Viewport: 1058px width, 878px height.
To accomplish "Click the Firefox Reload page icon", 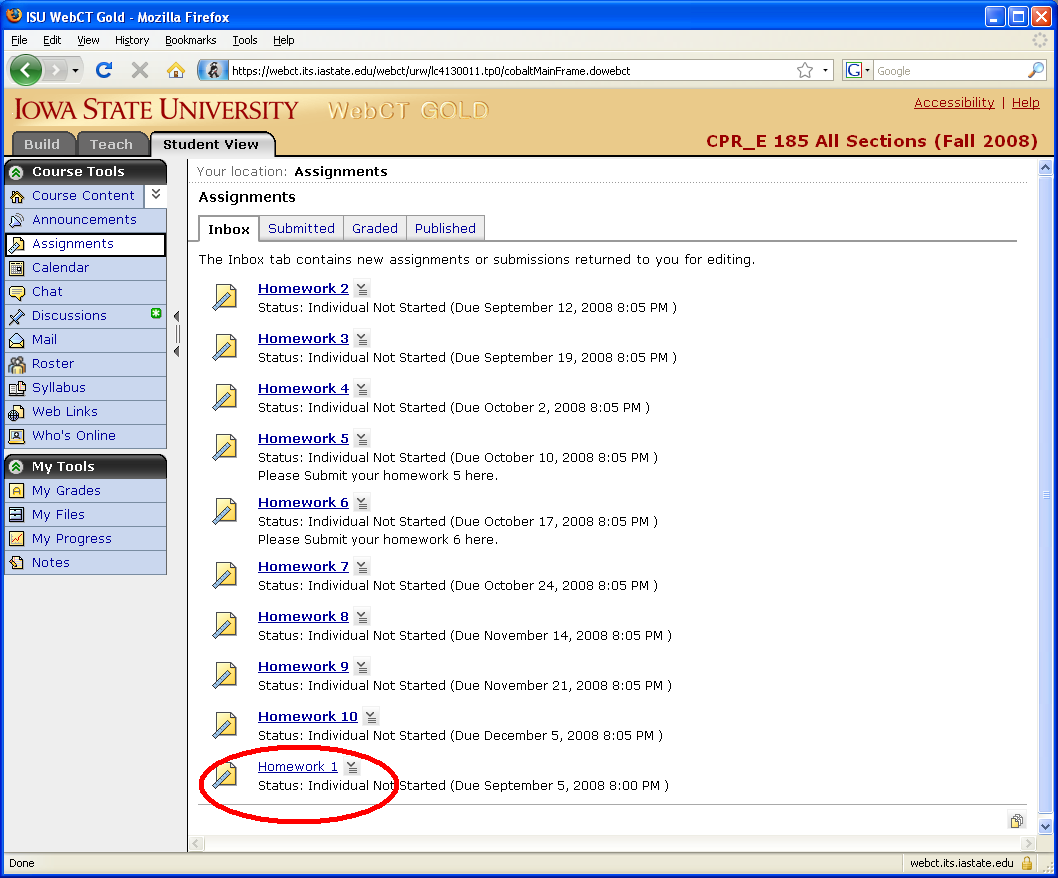I will pos(104,70).
